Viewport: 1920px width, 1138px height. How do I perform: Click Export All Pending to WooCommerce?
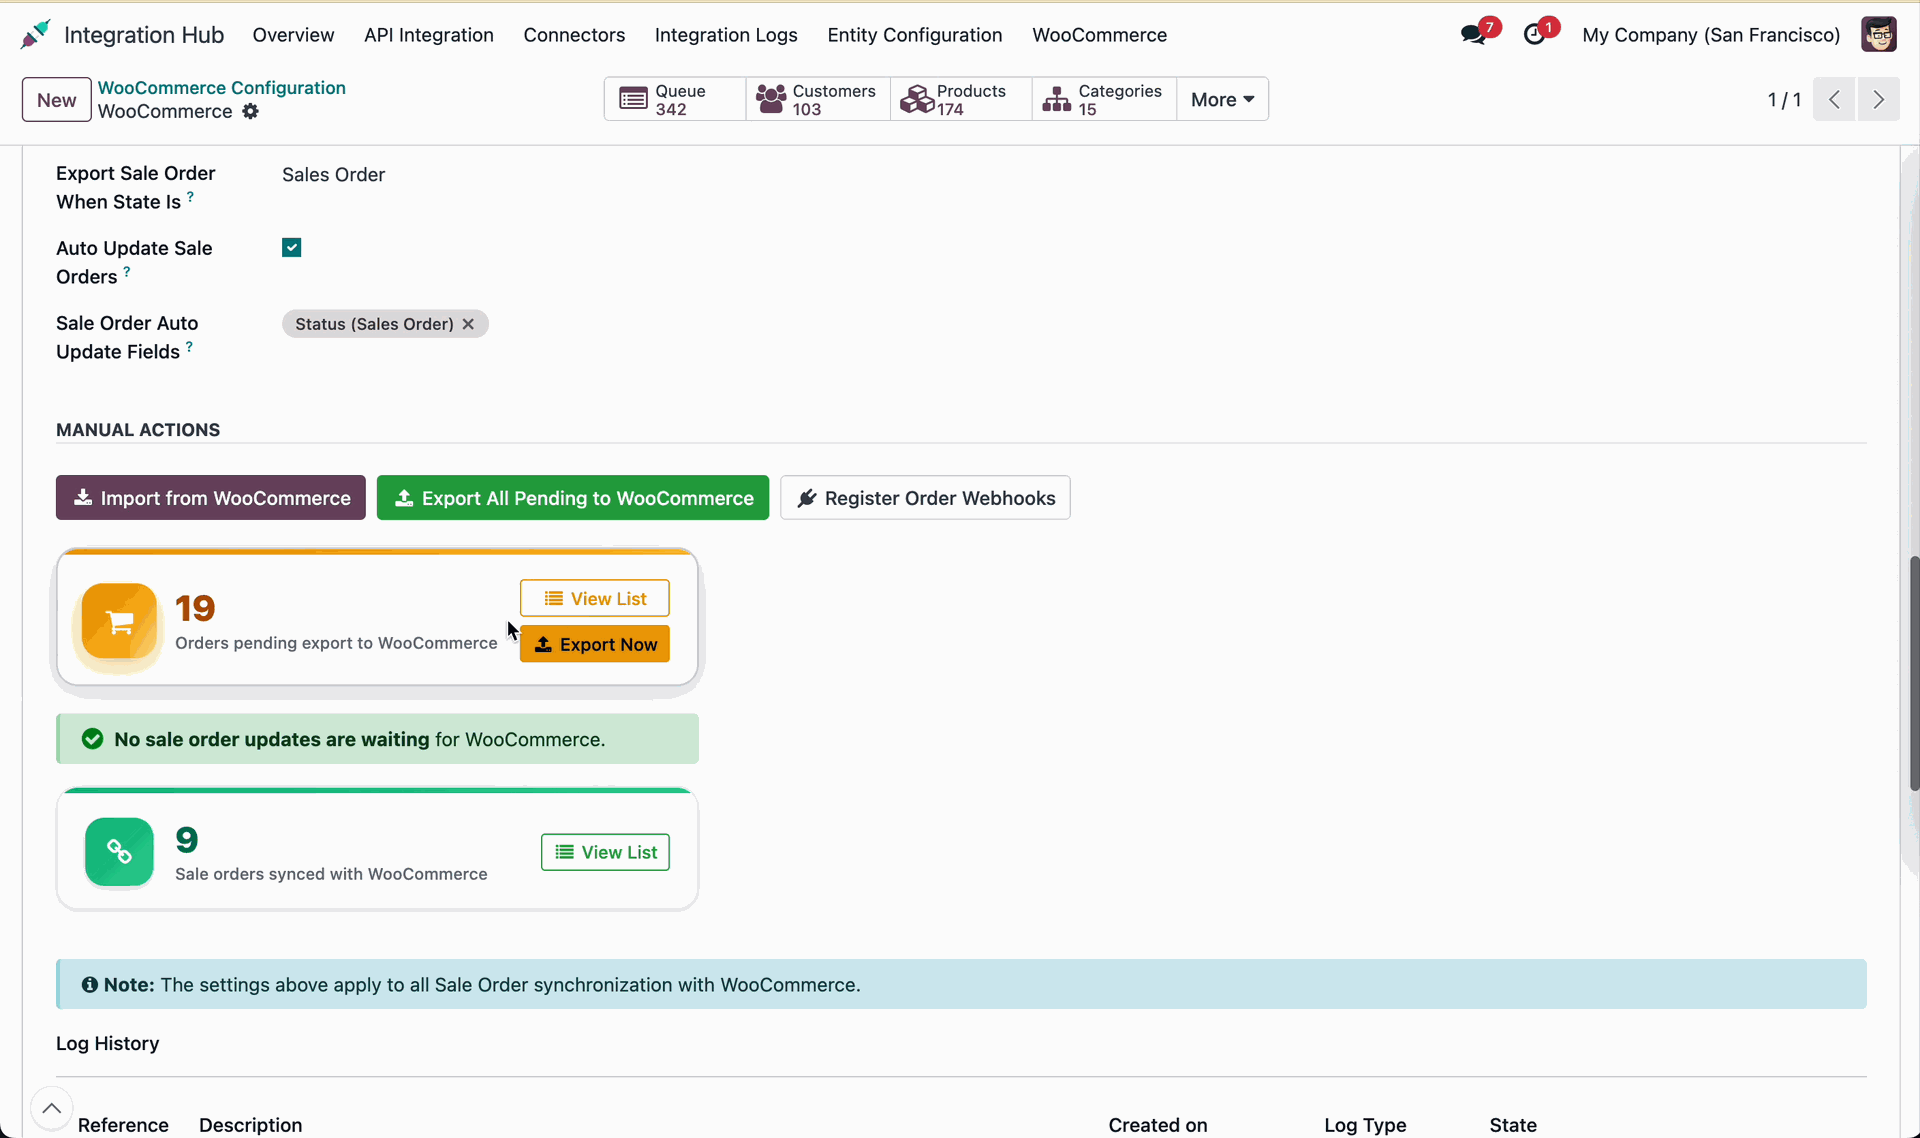573,497
